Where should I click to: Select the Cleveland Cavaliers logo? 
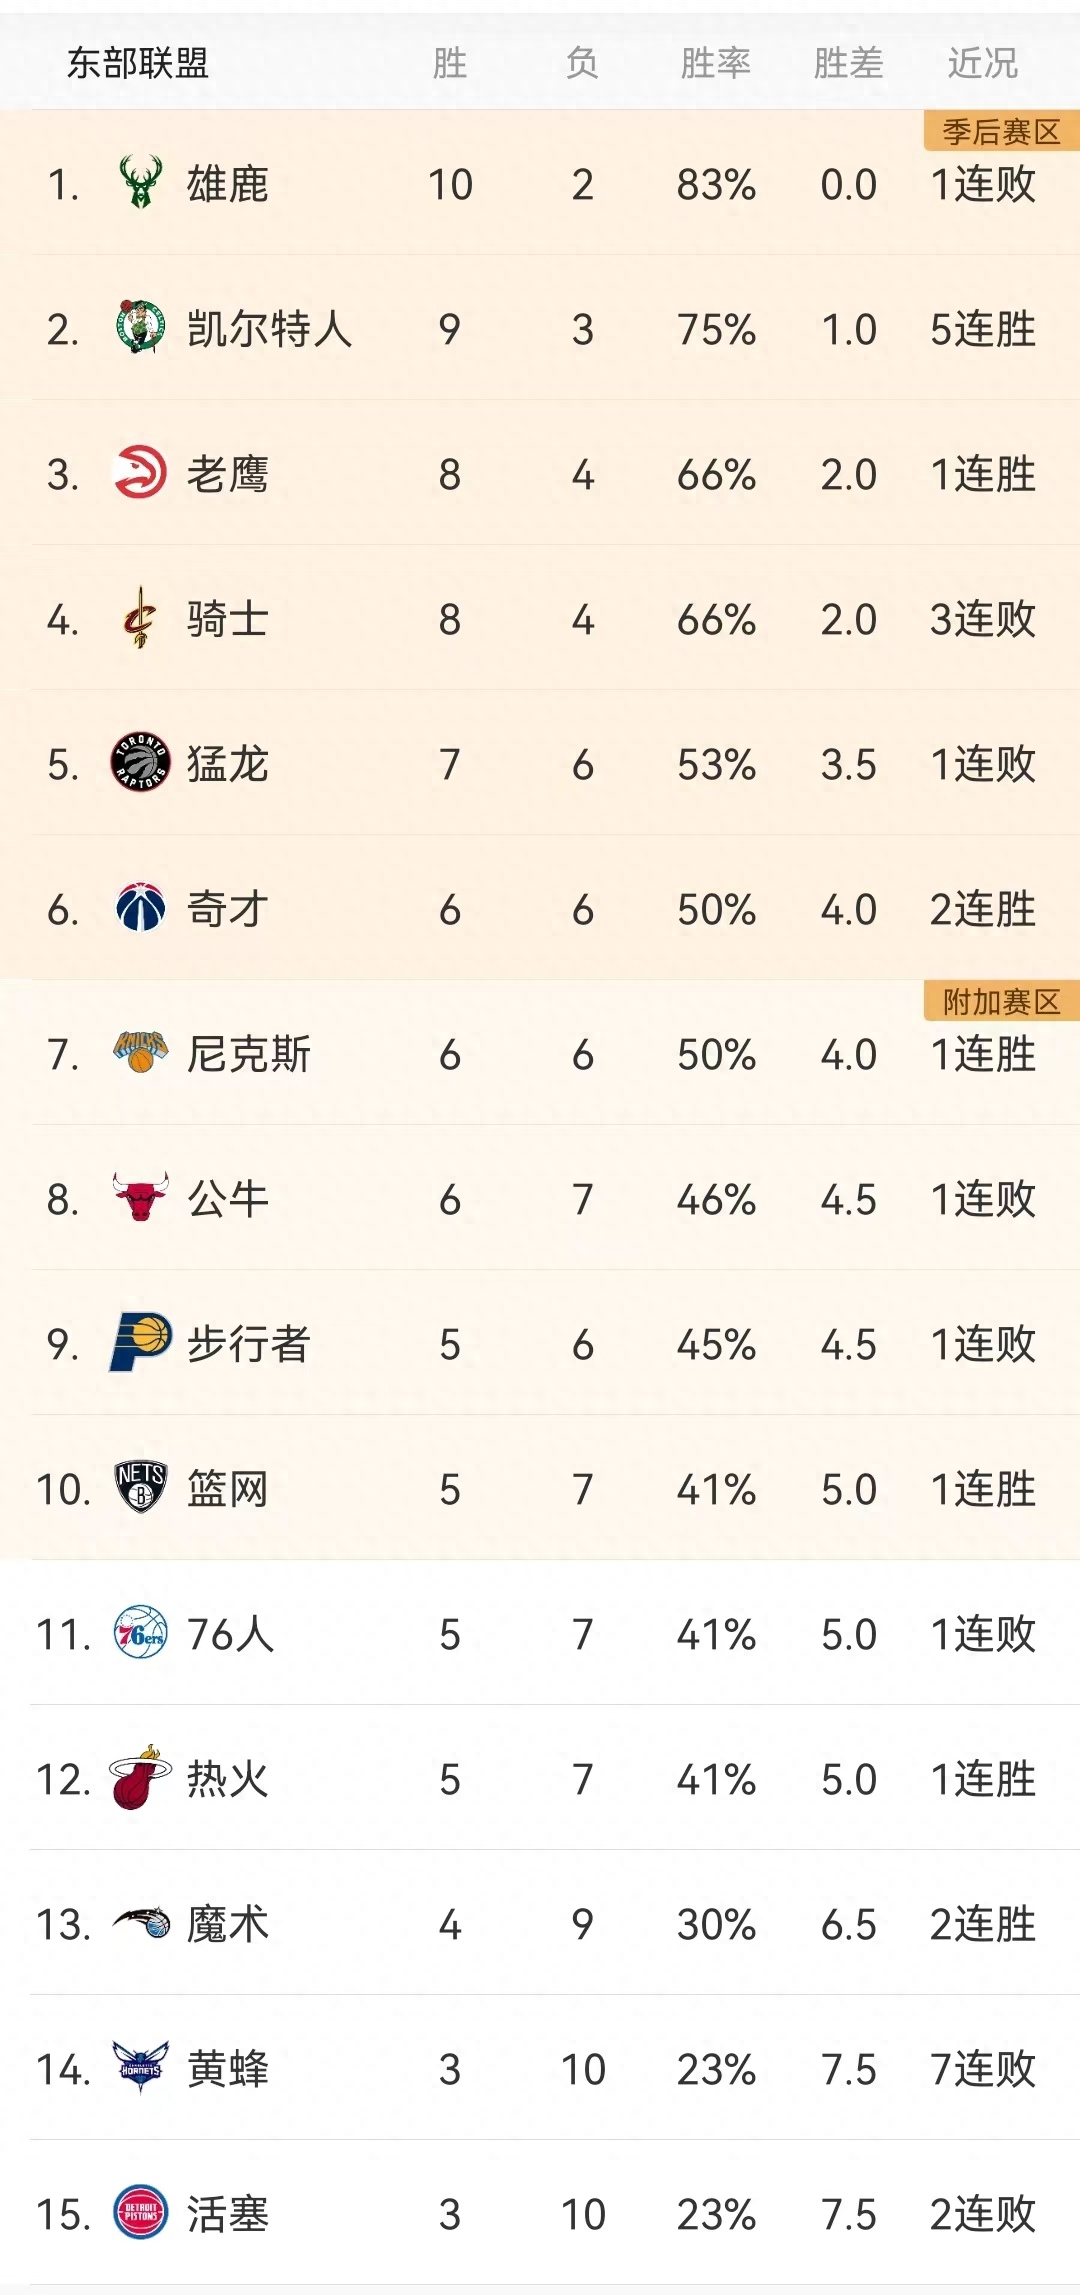pyautogui.click(x=140, y=618)
